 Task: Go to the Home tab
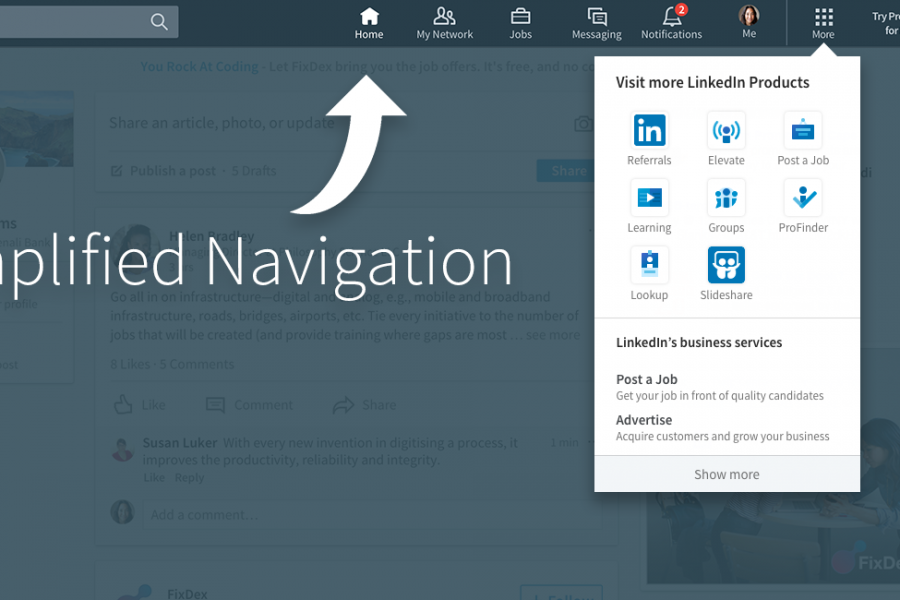(368, 24)
